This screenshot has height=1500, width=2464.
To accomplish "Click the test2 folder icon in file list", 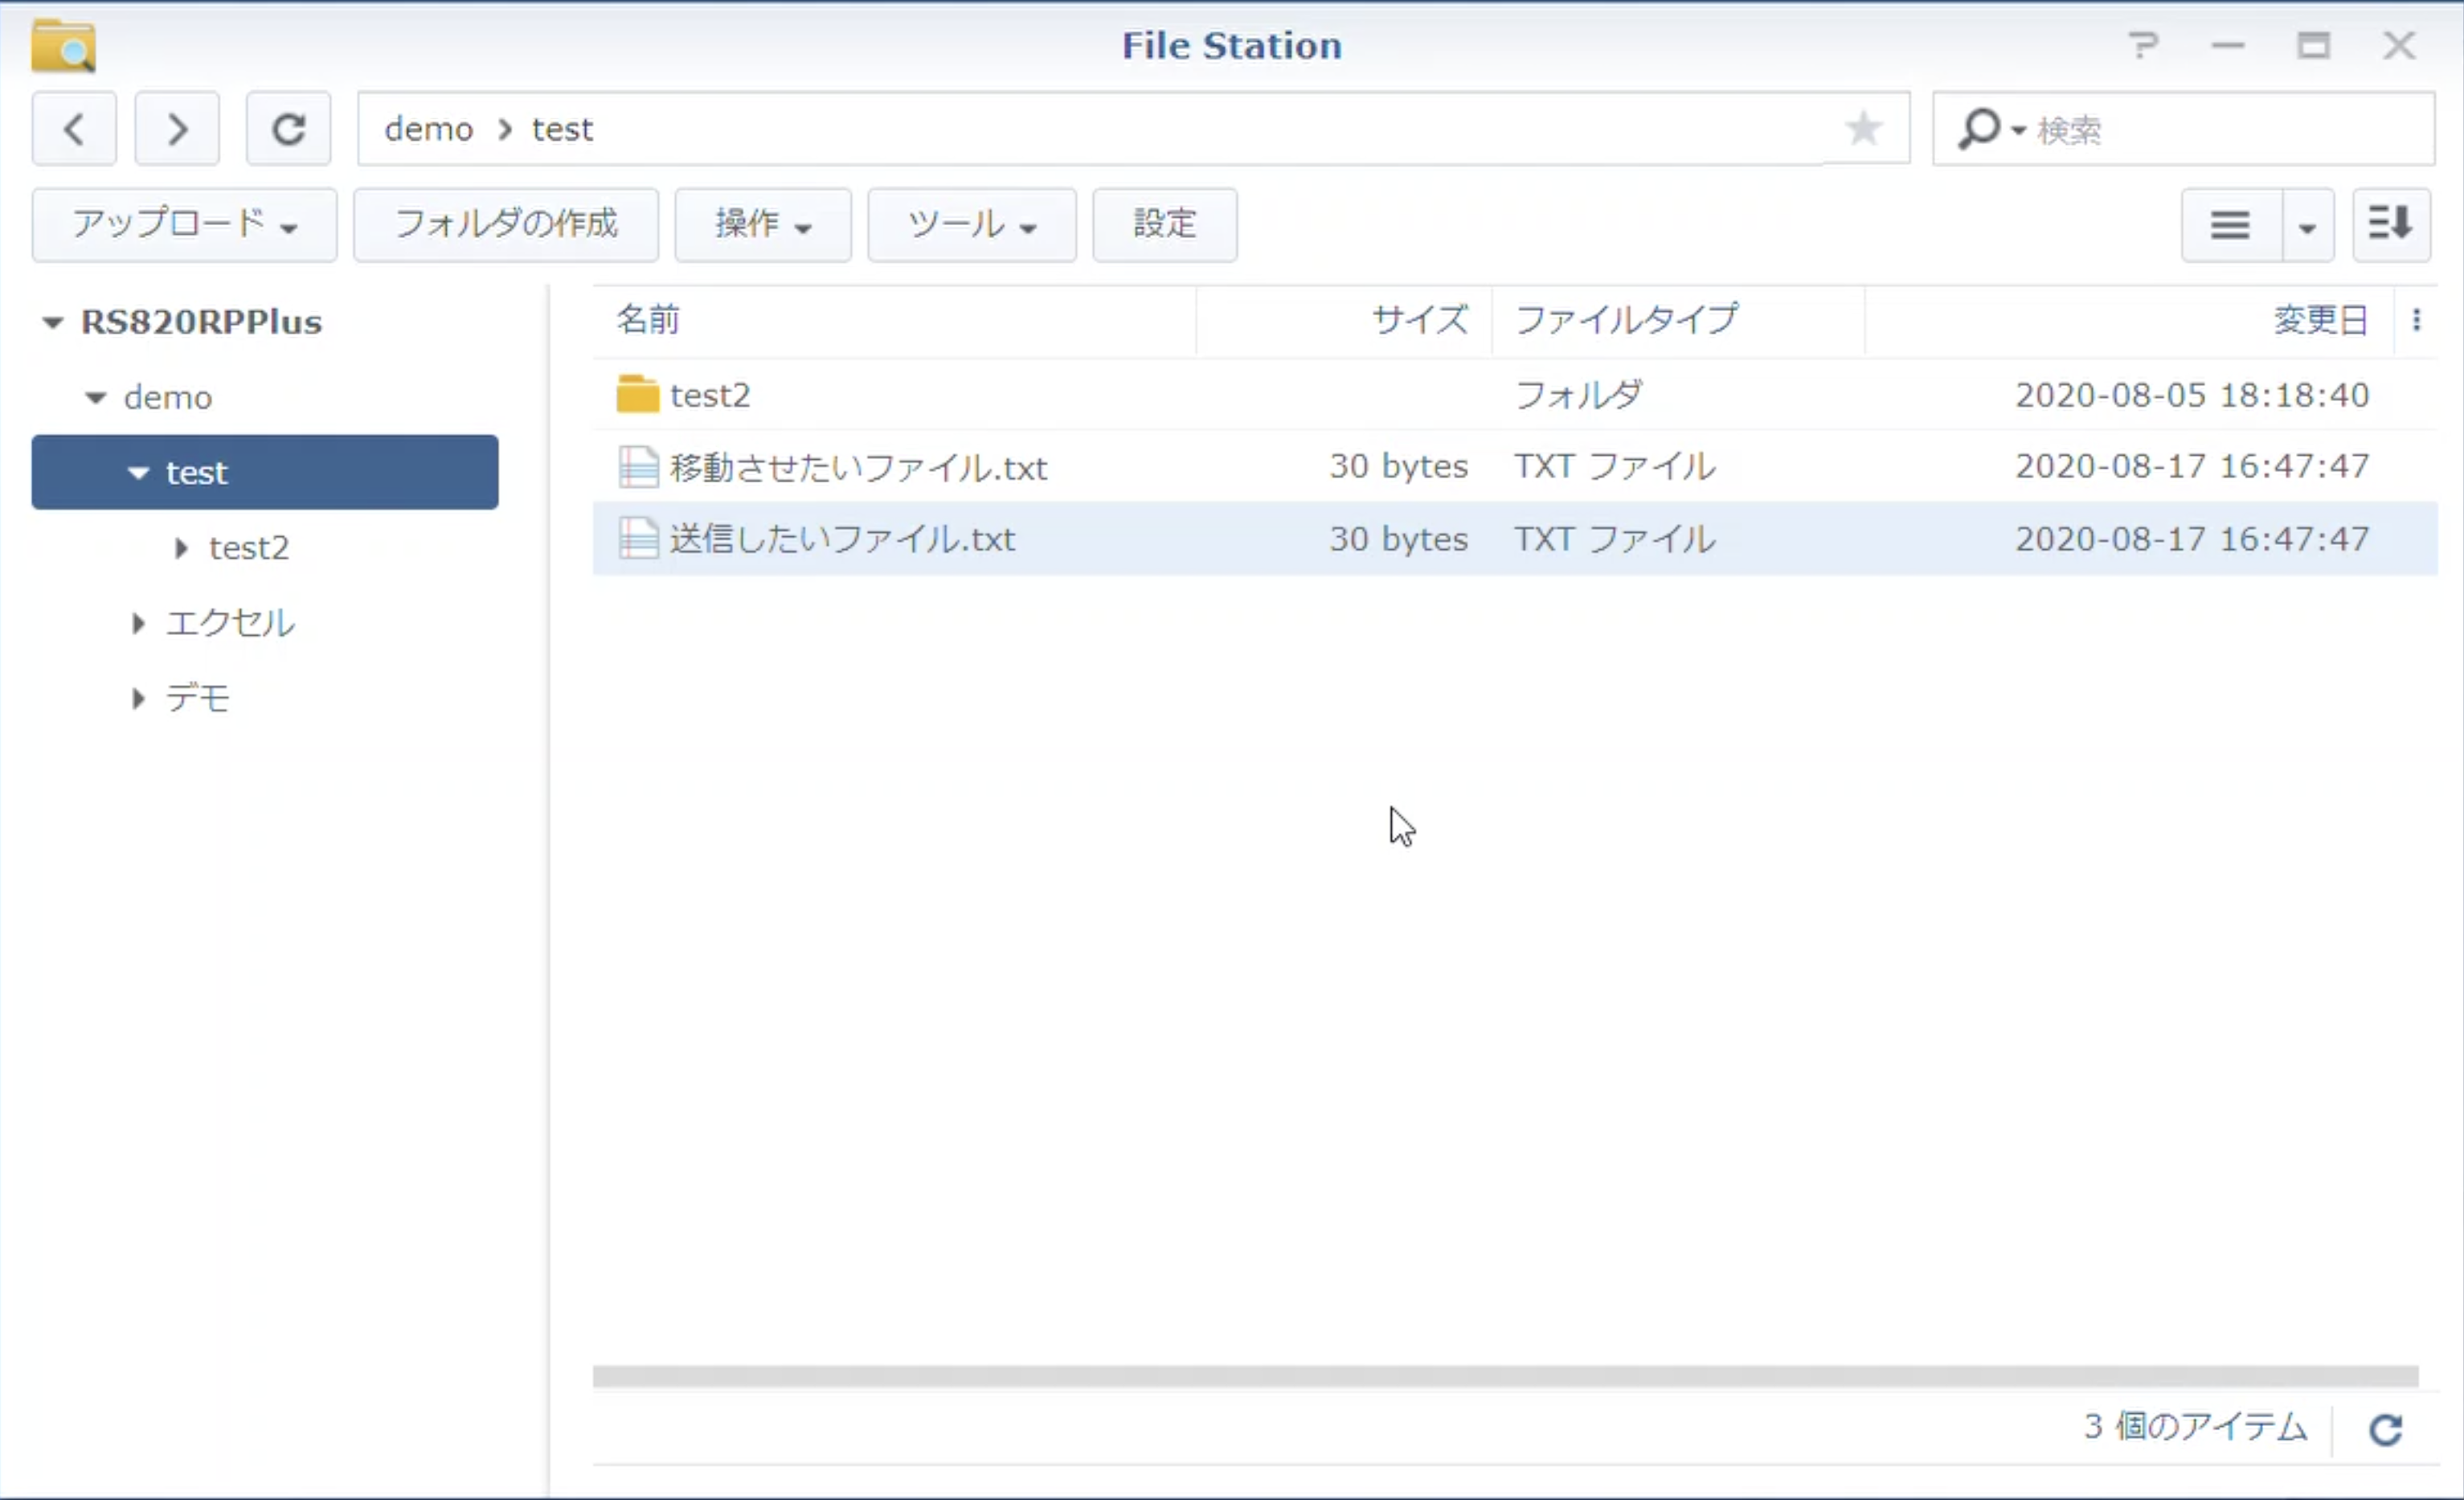I will [x=637, y=395].
